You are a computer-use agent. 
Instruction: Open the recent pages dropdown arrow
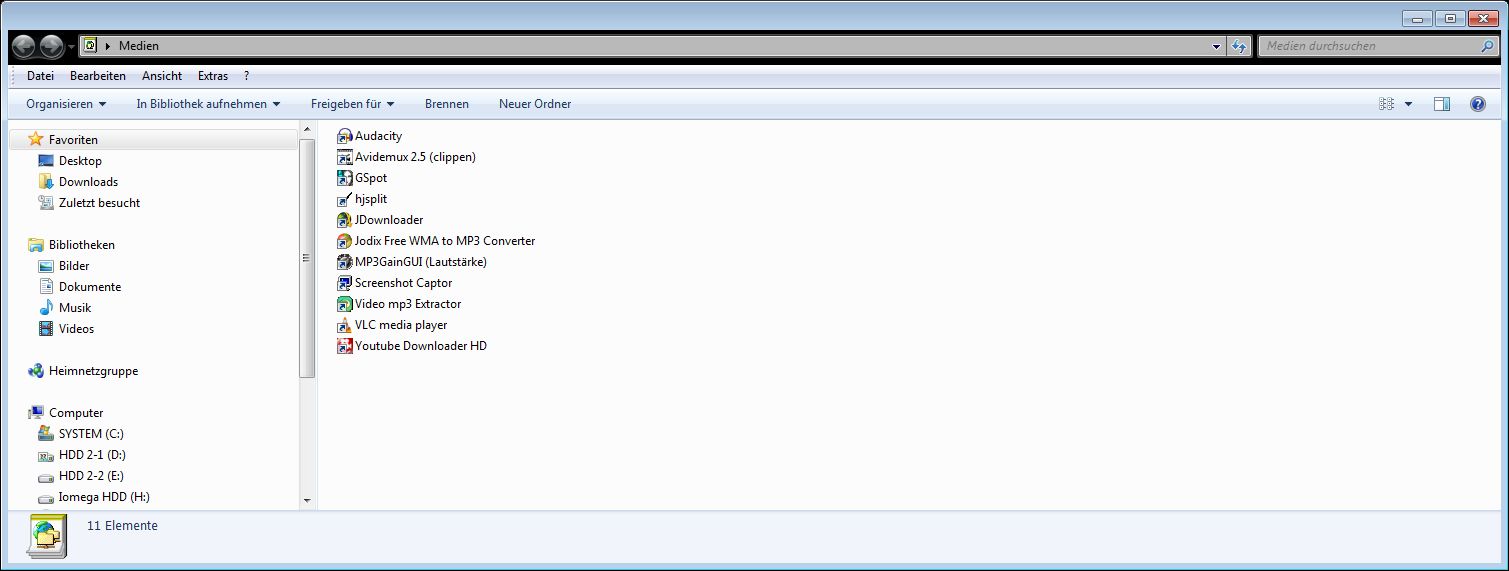coord(72,47)
